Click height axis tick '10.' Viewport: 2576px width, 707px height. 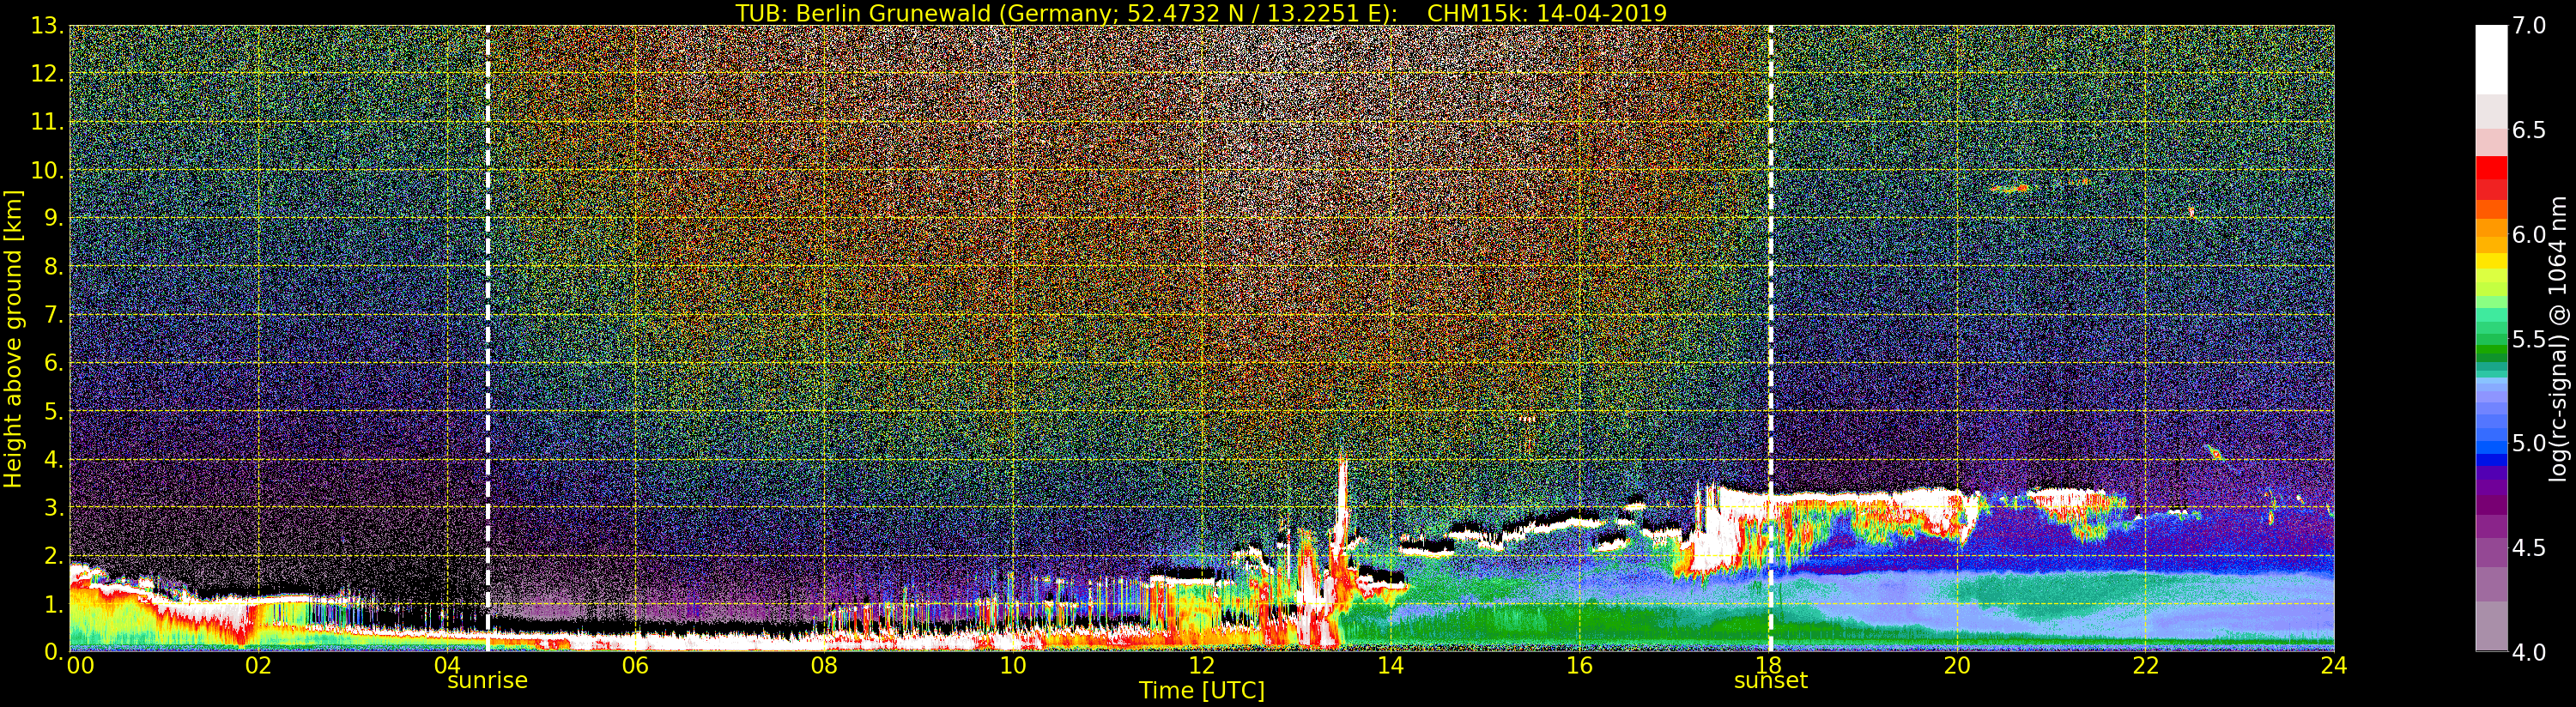[x=48, y=170]
